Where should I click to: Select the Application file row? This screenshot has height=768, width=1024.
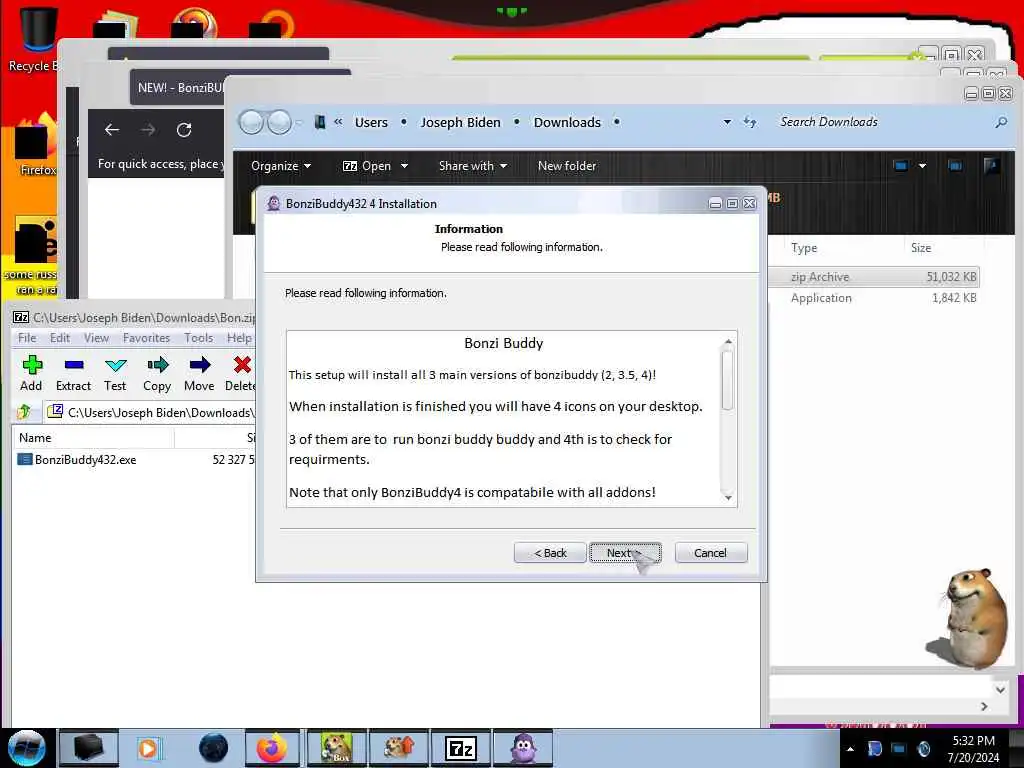(x=875, y=298)
